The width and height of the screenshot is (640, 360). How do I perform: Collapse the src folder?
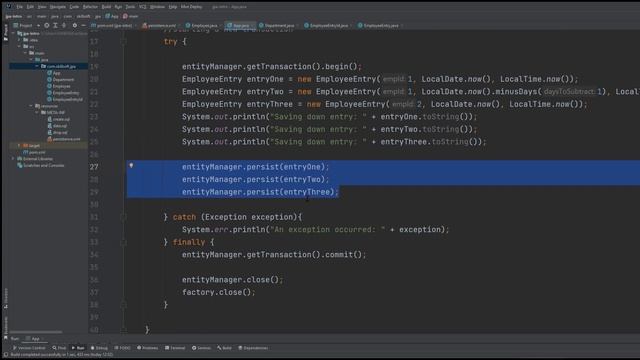[19, 47]
